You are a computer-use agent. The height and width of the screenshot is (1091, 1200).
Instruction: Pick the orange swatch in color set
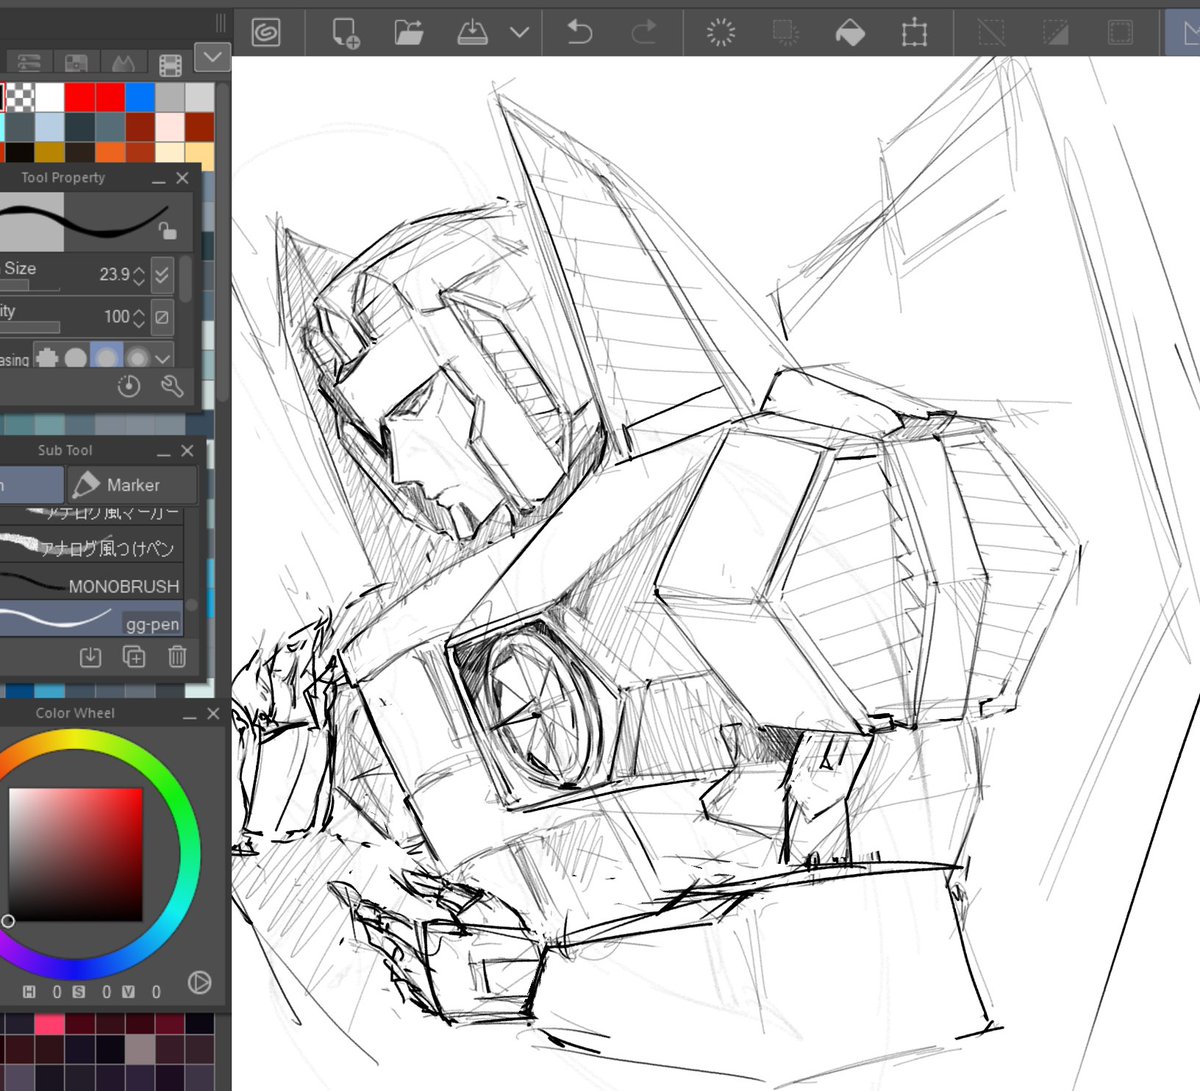point(110,153)
